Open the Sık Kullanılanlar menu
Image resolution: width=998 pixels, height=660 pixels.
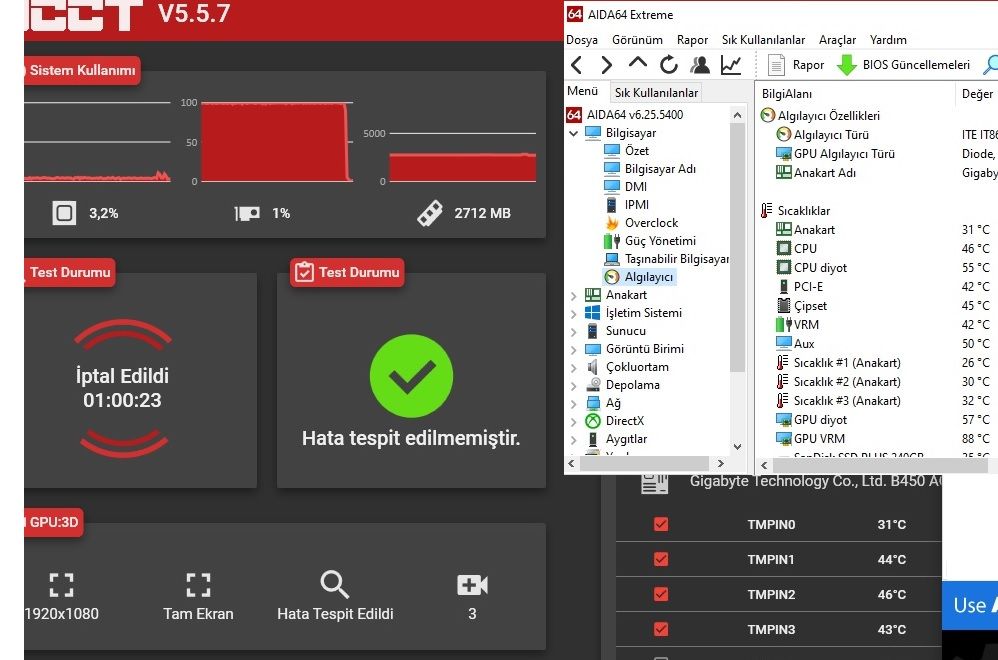coord(763,39)
